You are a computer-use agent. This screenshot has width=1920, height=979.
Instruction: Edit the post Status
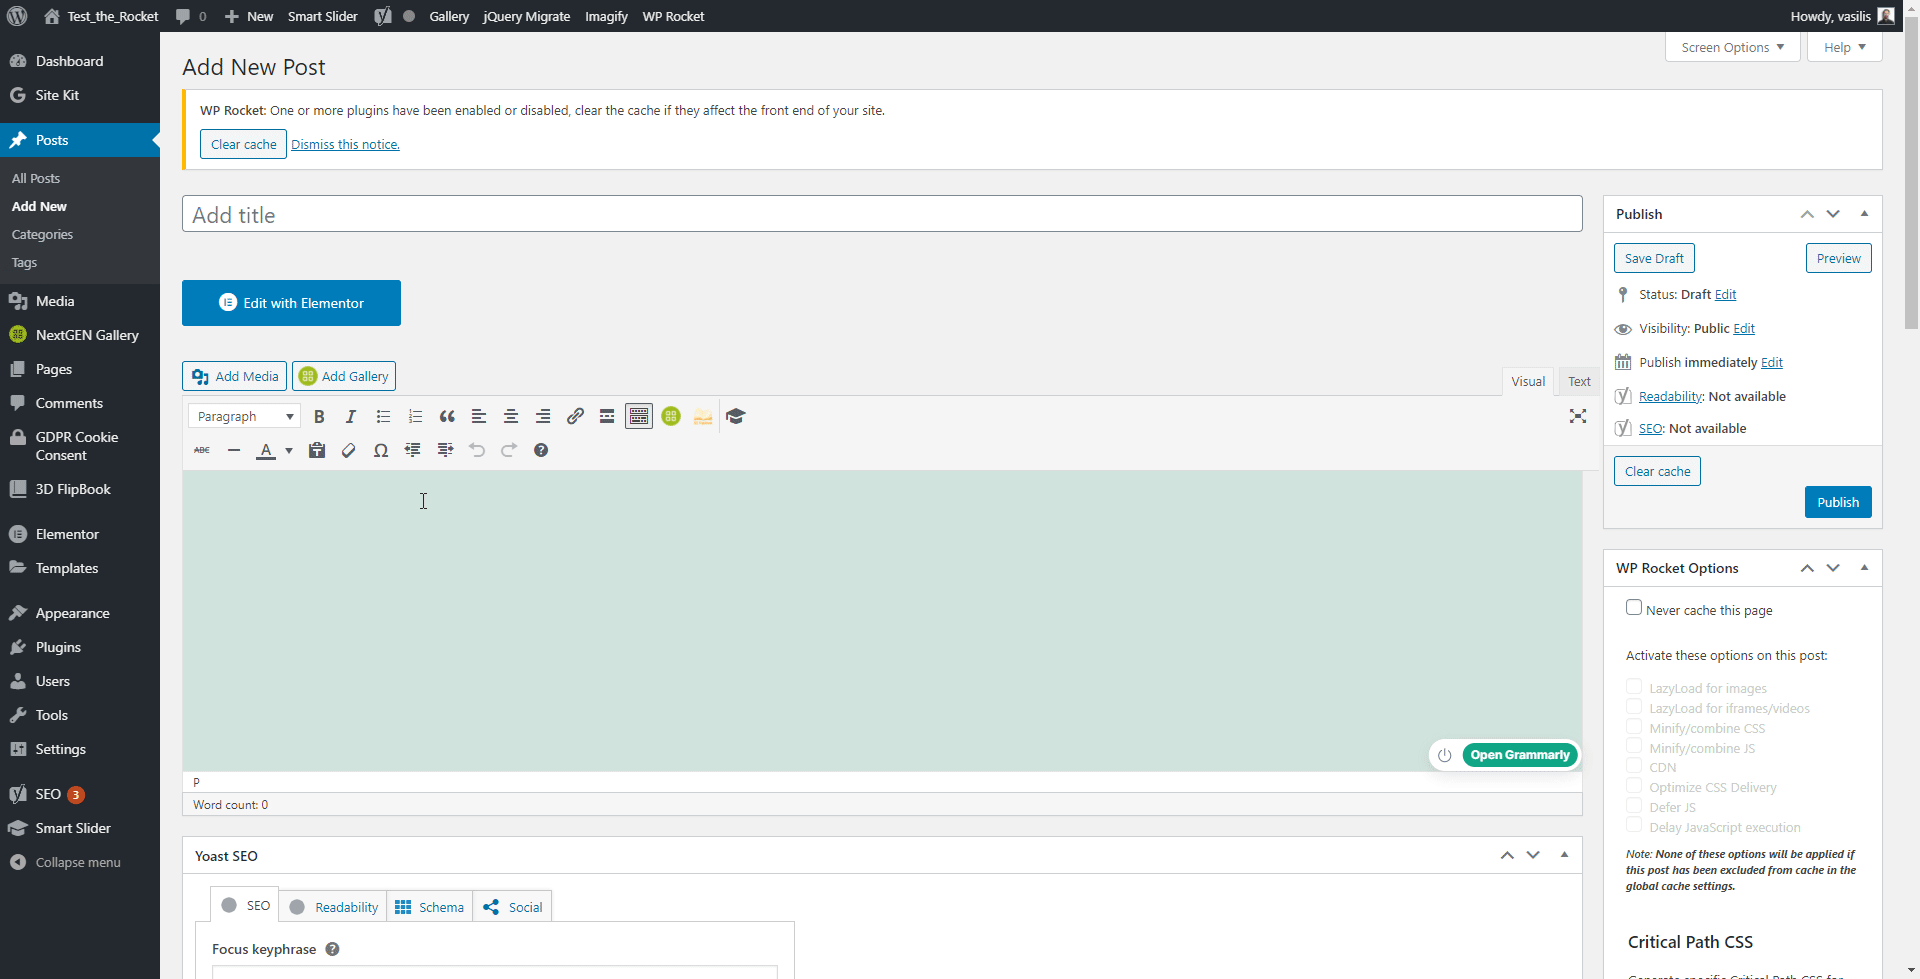coord(1725,295)
